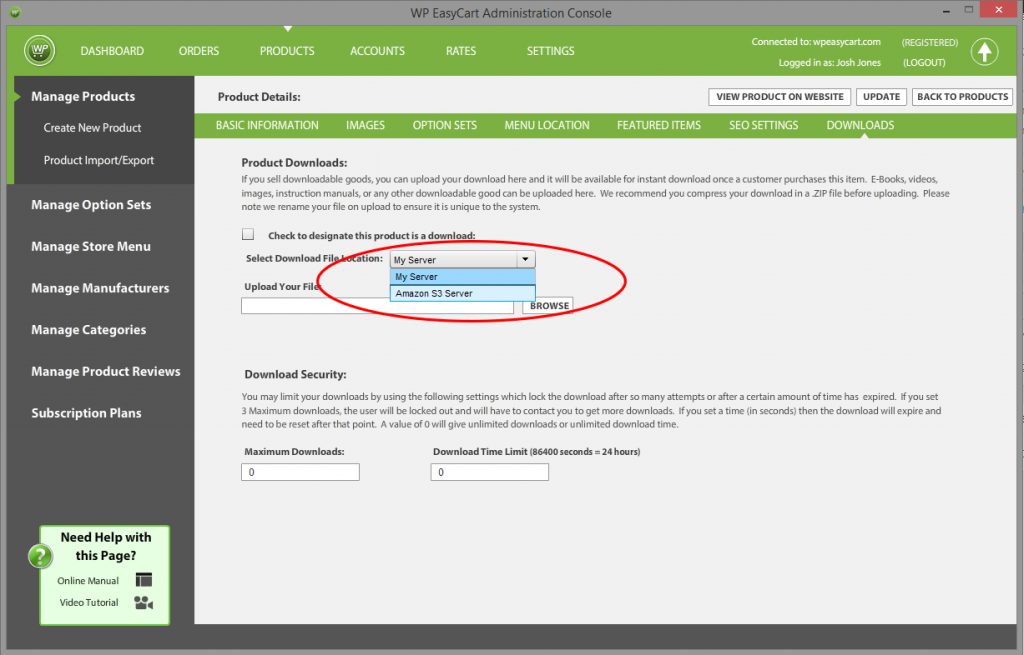
Task: Select the Menu Location tab
Action: click(x=547, y=125)
